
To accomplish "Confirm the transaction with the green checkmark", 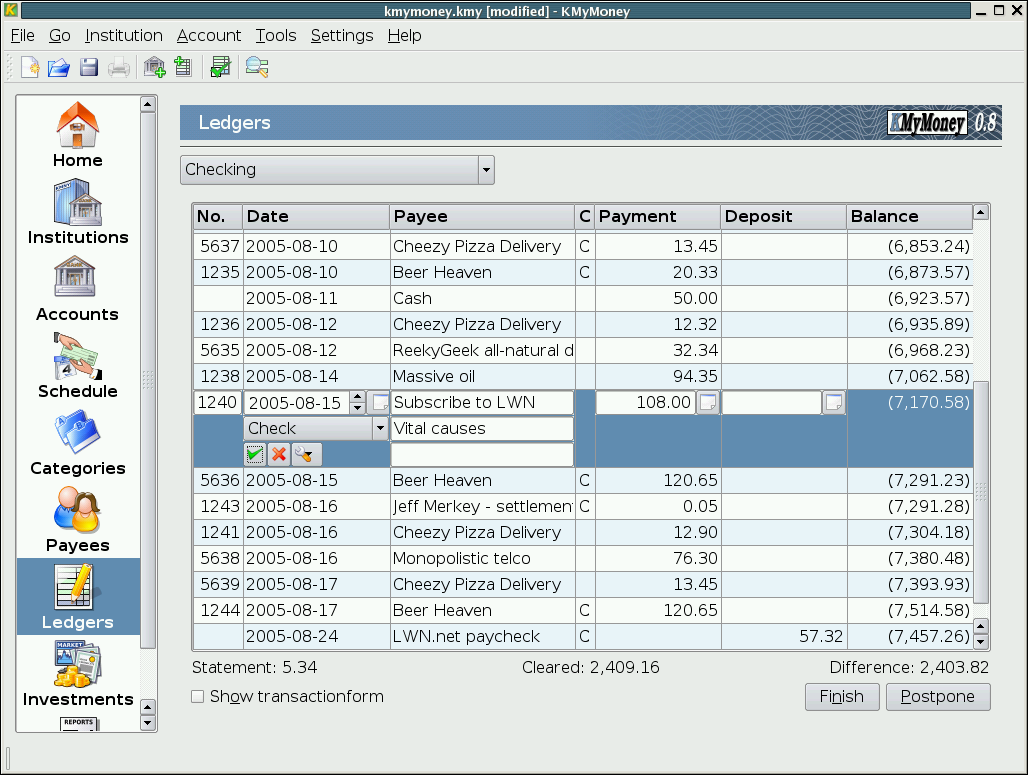I will pyautogui.click(x=255, y=455).
